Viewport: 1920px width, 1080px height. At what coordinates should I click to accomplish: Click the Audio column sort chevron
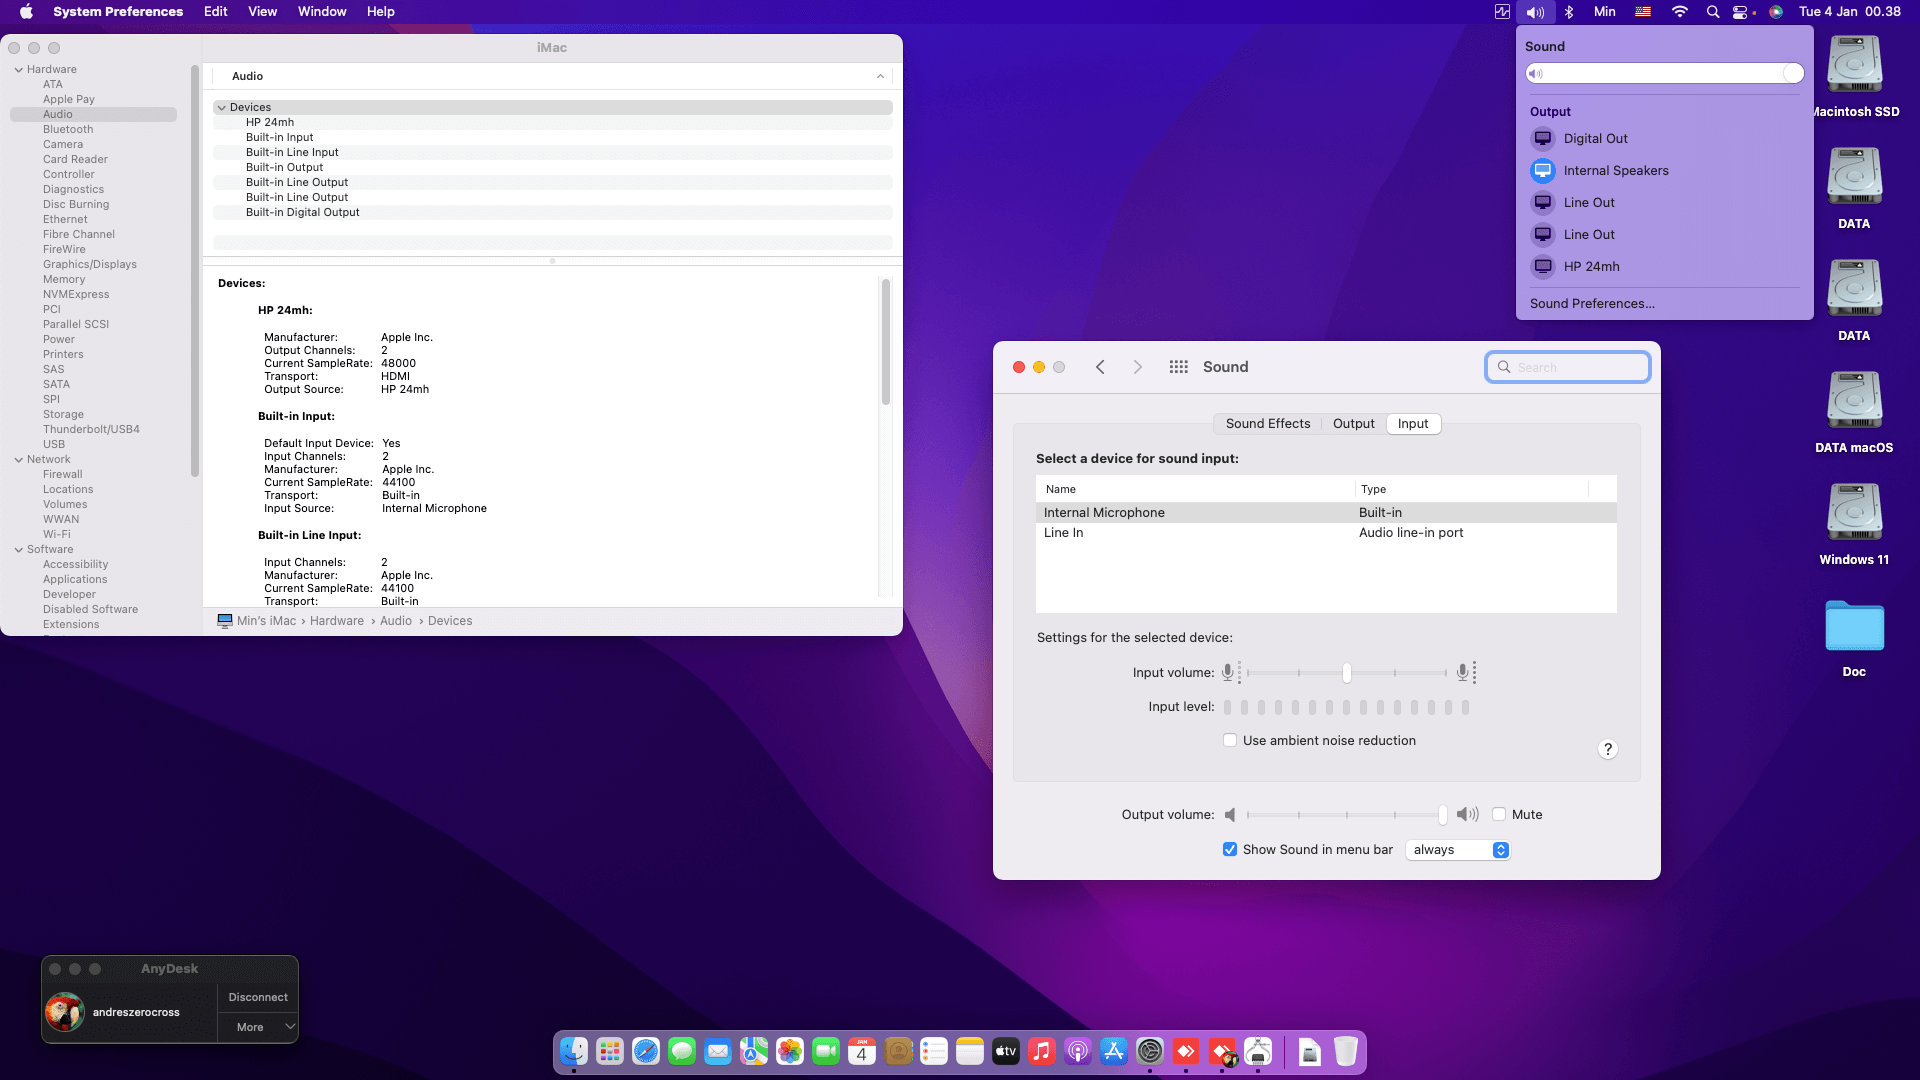point(880,77)
